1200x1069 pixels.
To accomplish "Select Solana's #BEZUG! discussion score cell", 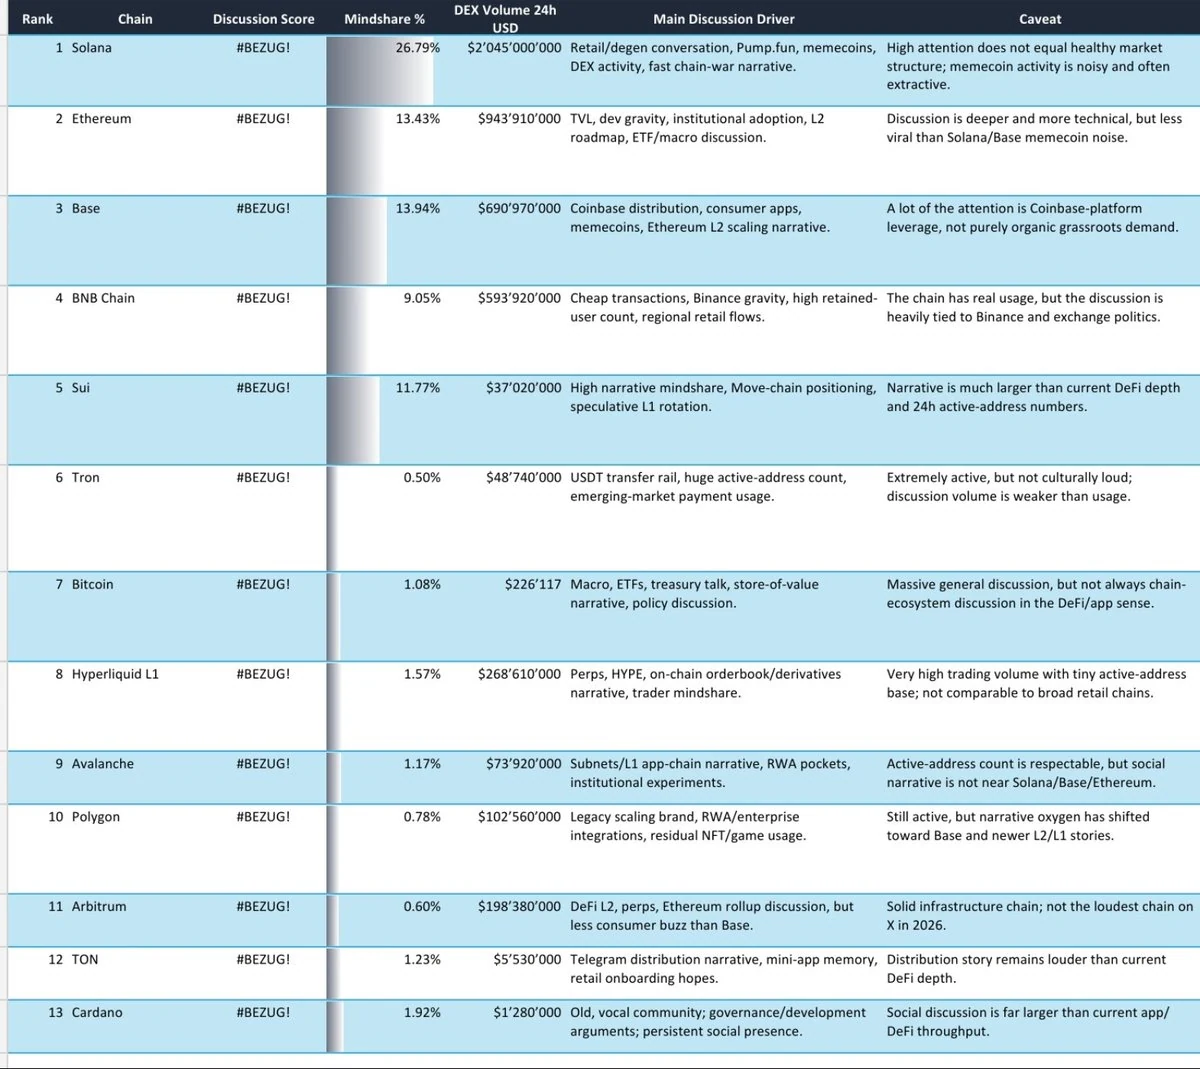I will (263, 48).
